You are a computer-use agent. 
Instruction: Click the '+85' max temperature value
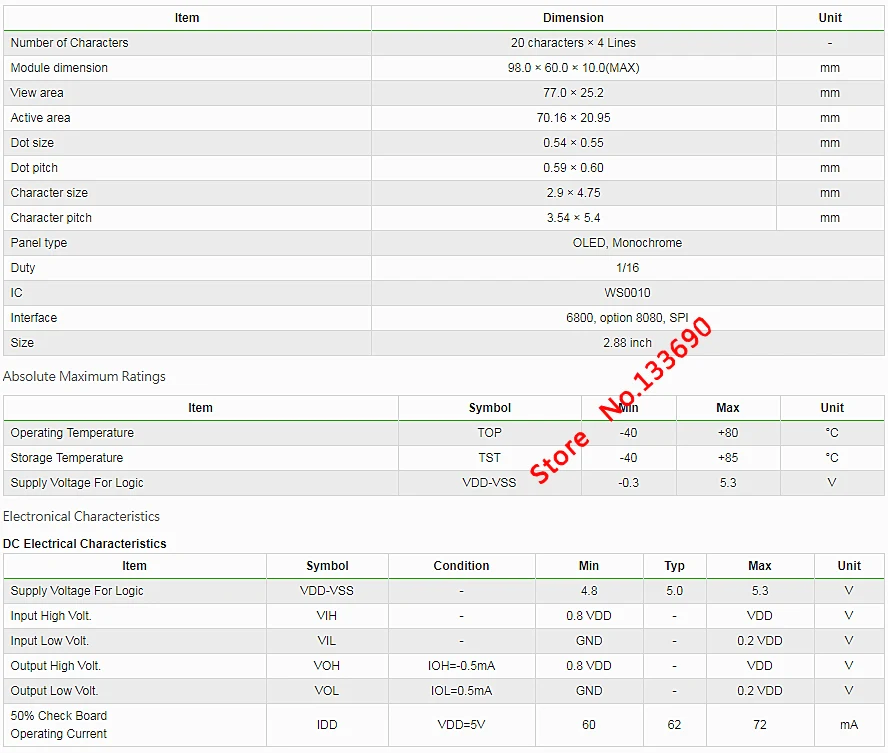click(x=728, y=457)
